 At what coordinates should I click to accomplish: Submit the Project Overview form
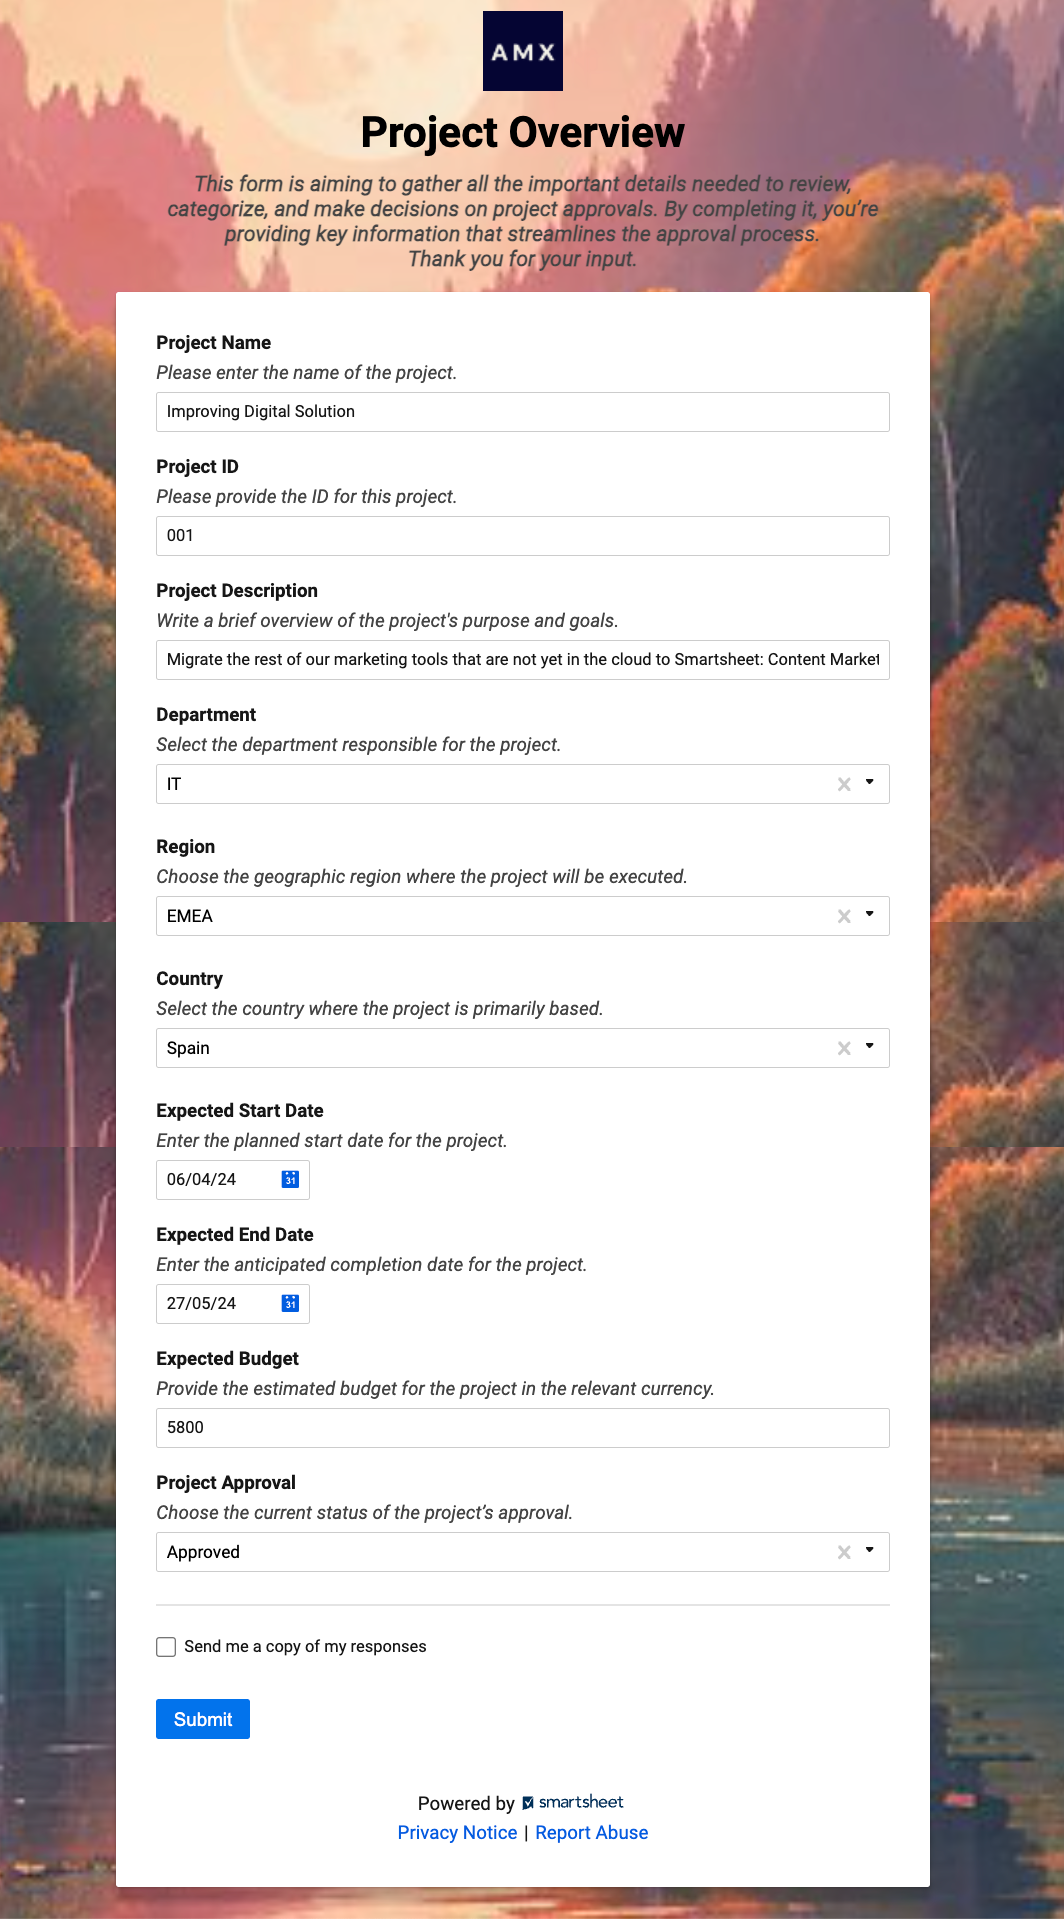[203, 1719]
